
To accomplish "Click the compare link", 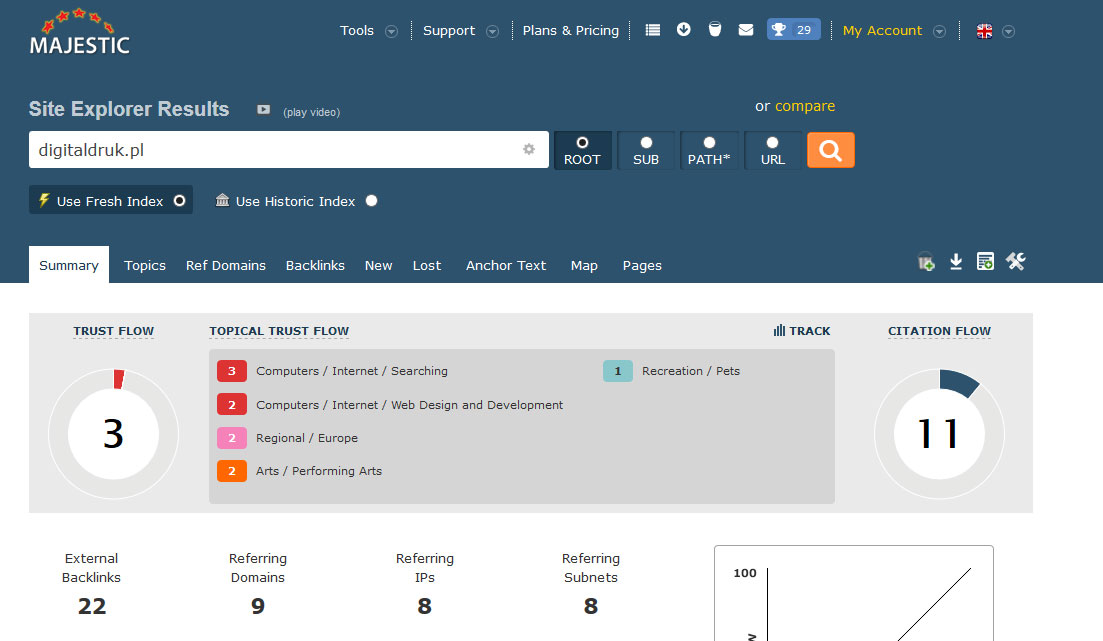I will pyautogui.click(x=805, y=106).
